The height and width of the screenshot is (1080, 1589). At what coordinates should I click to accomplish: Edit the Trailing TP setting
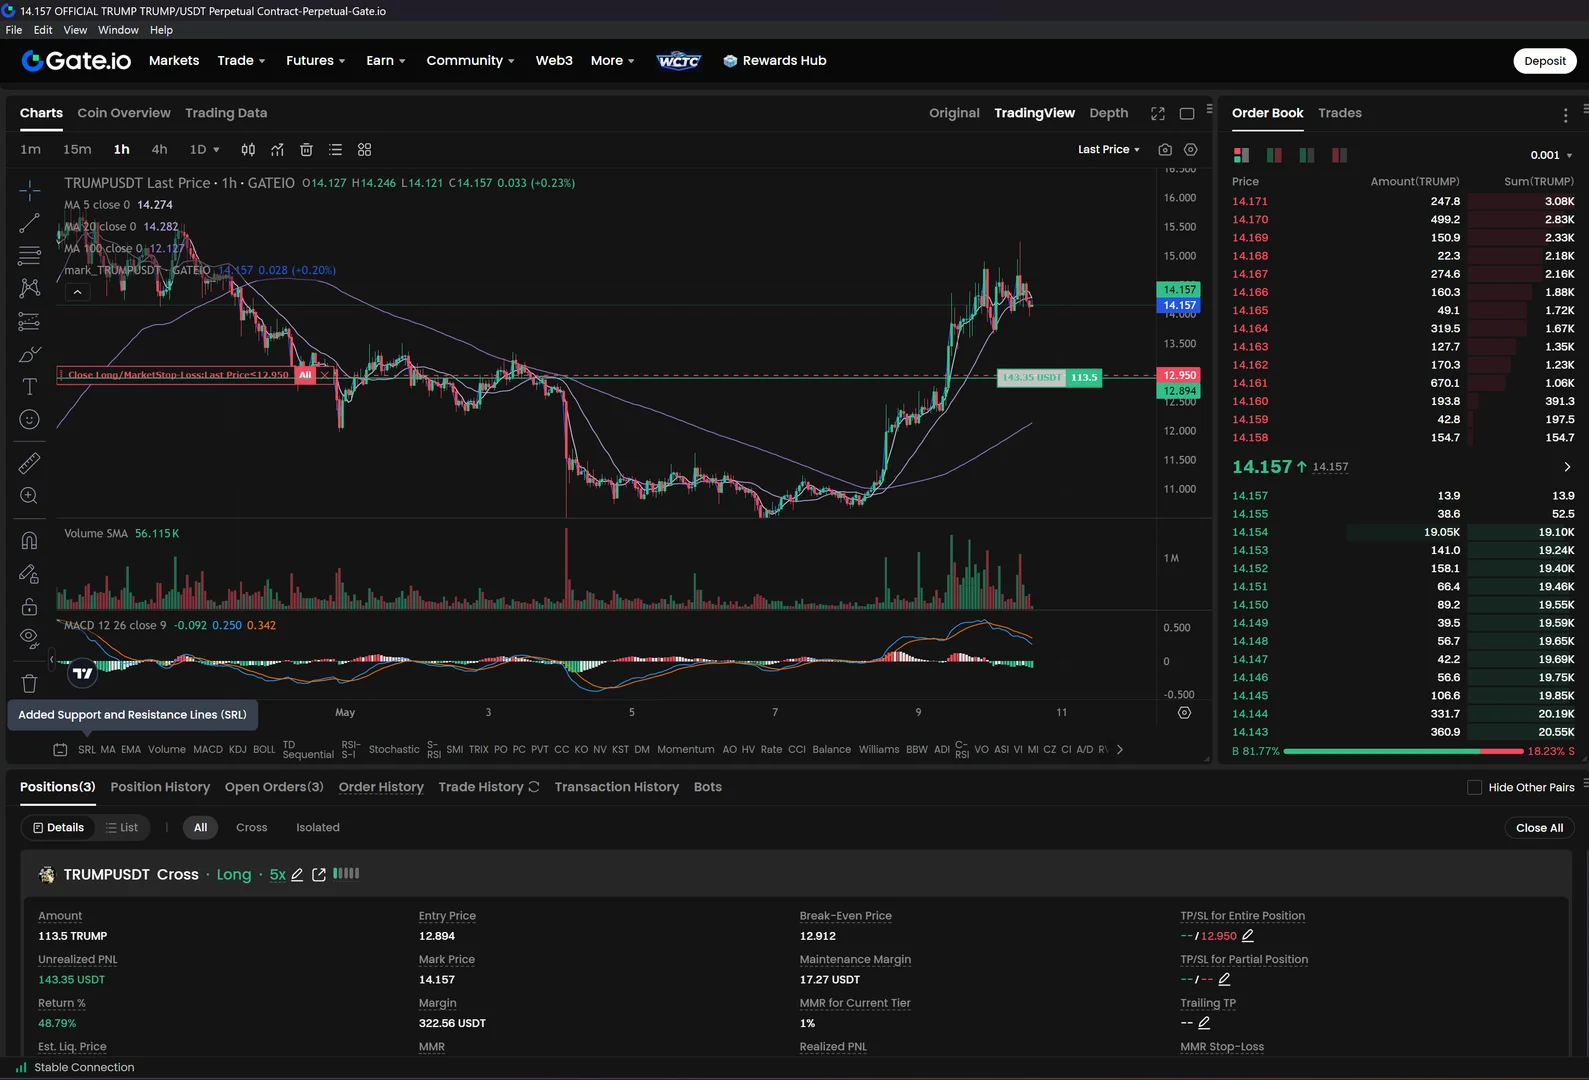point(1204,1023)
